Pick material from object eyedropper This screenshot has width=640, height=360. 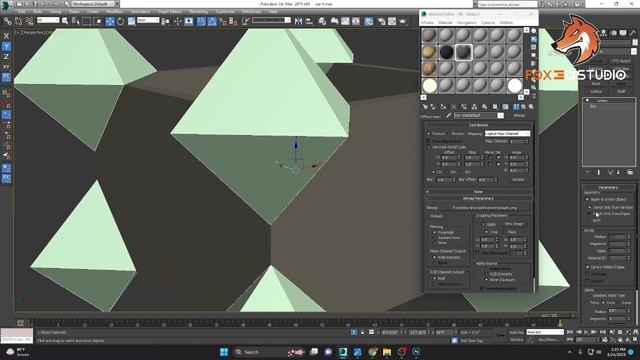(x=448, y=116)
